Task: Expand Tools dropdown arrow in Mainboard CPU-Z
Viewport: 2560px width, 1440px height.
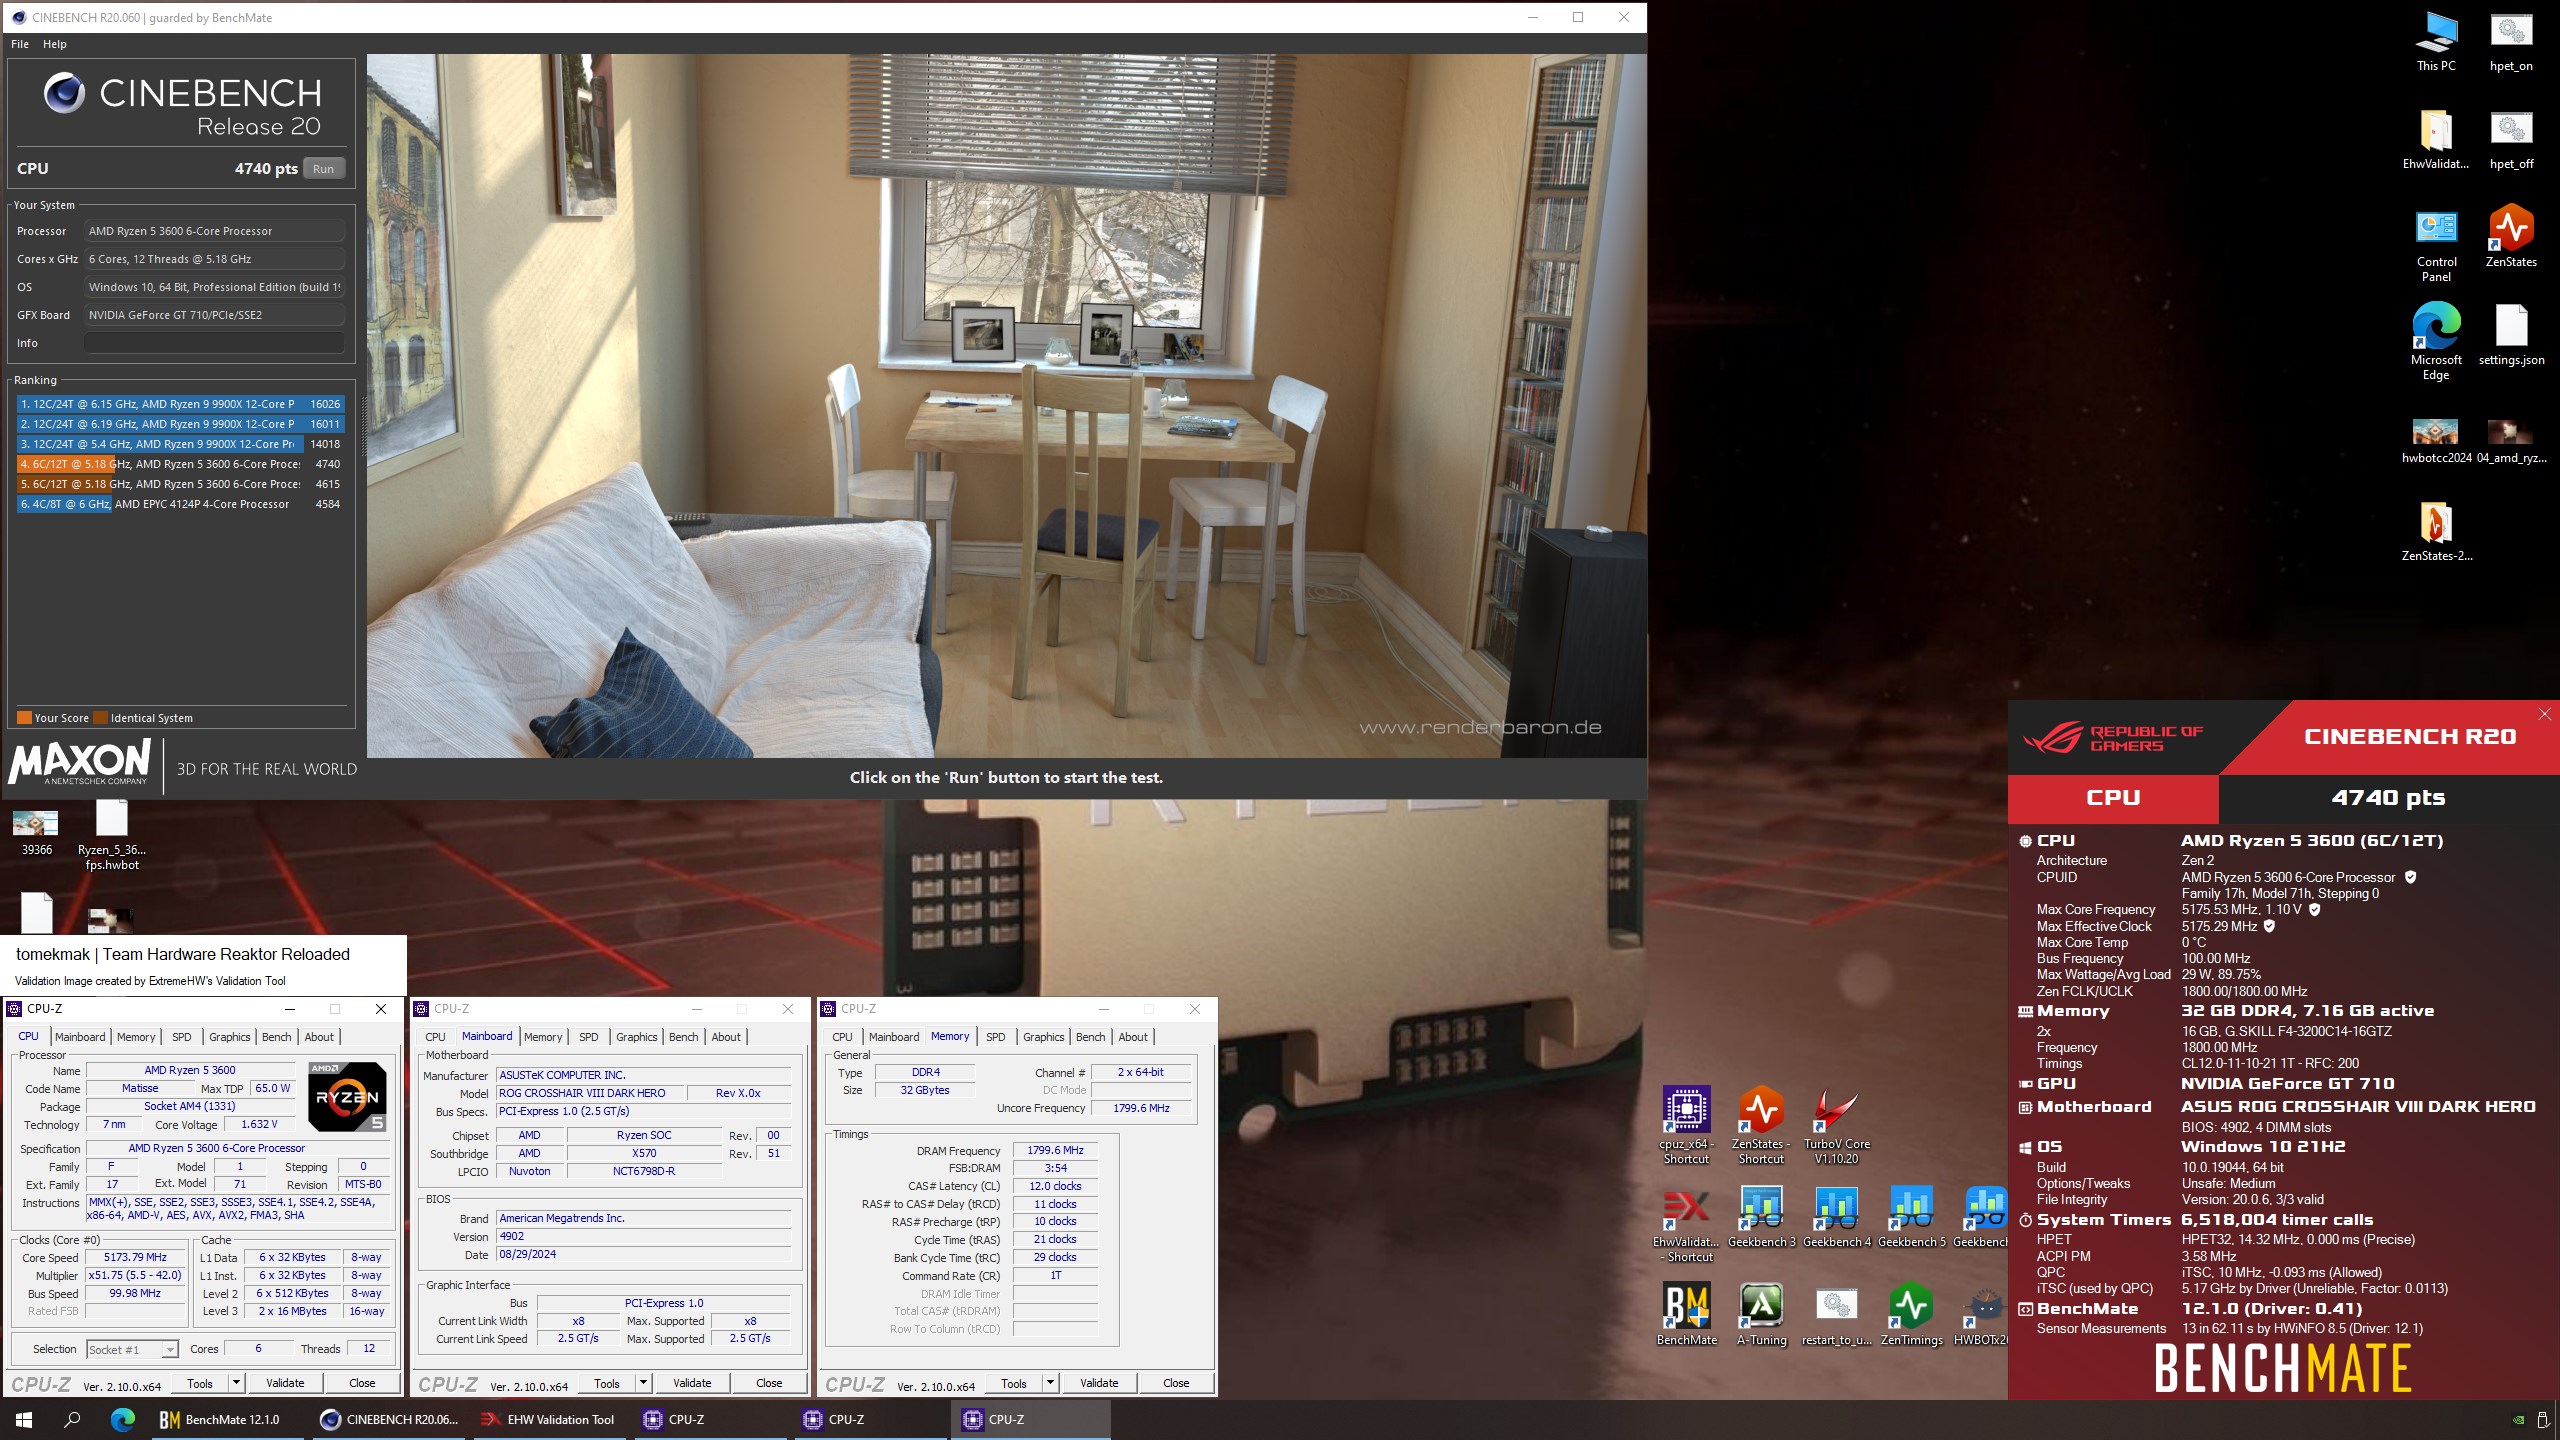Action: [643, 1383]
